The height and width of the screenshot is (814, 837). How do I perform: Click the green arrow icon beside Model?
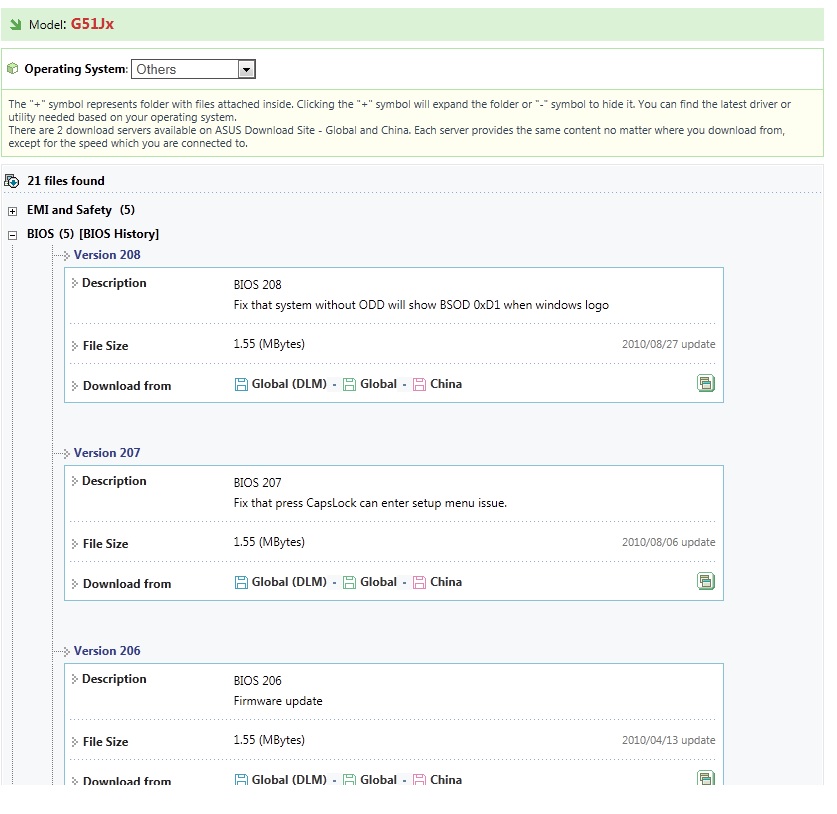[15, 24]
